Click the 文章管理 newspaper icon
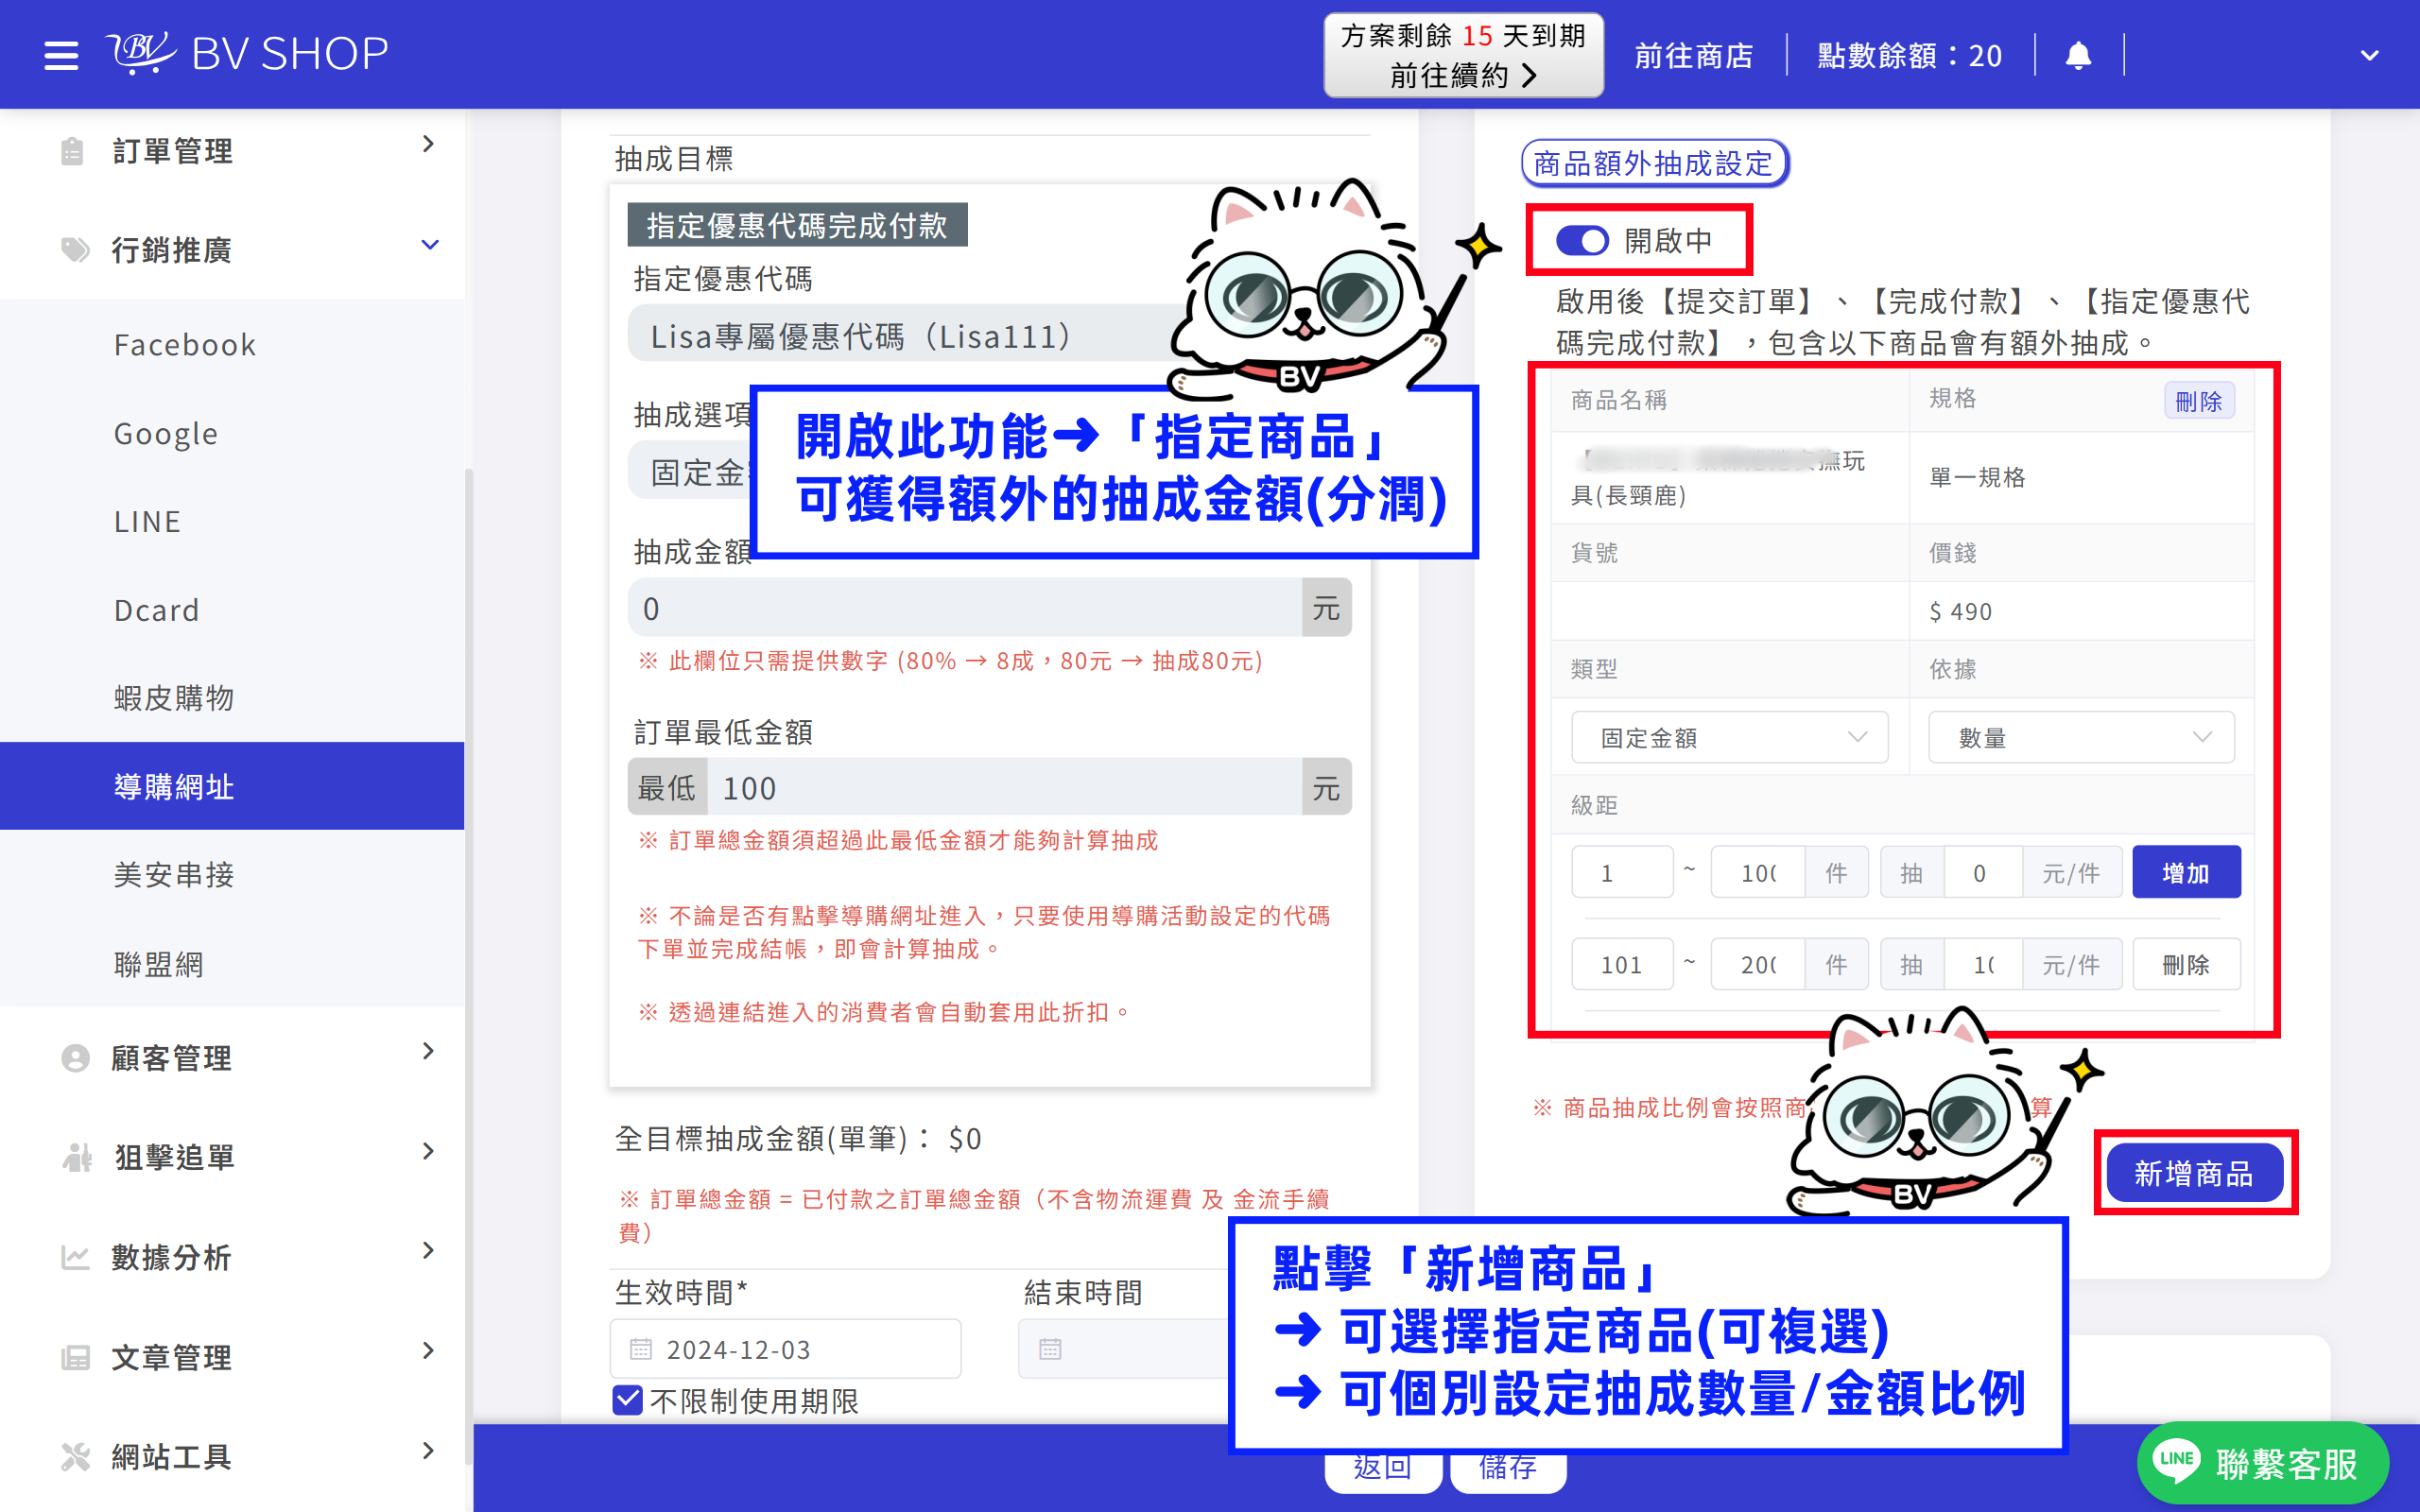This screenshot has height=1512, width=2420. [x=75, y=1357]
